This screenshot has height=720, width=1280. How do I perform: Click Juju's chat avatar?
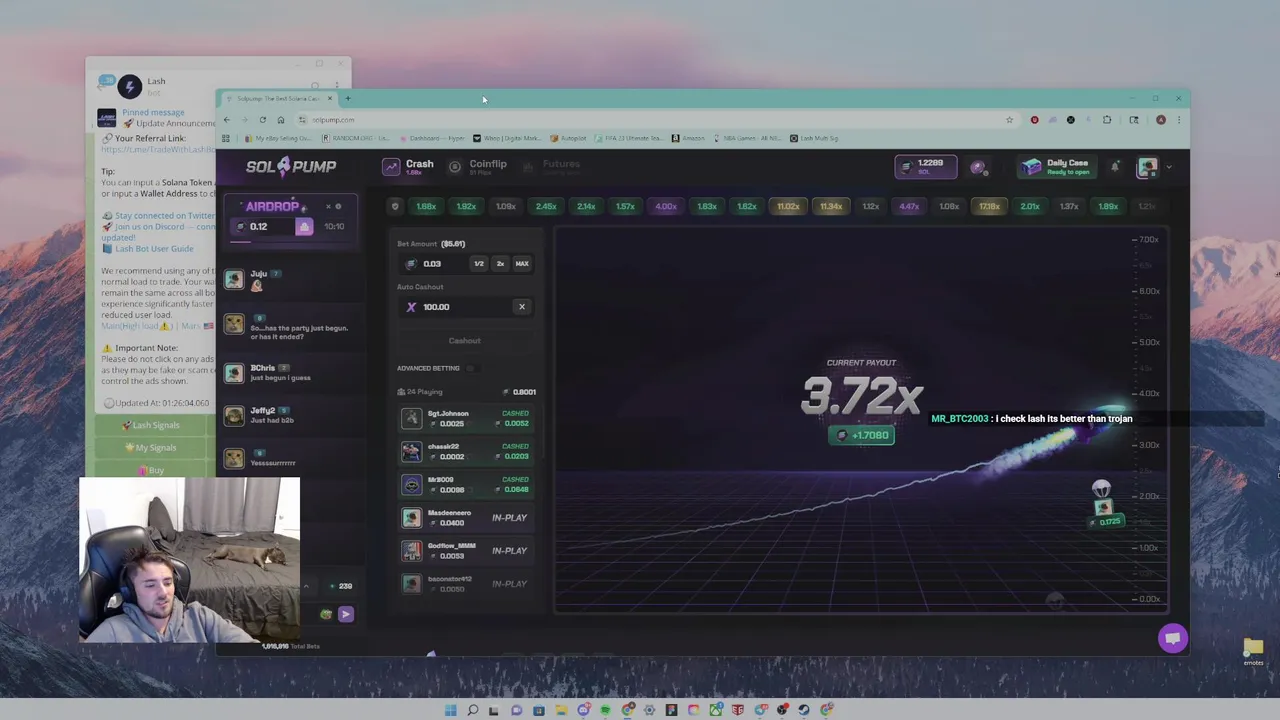[x=234, y=280]
